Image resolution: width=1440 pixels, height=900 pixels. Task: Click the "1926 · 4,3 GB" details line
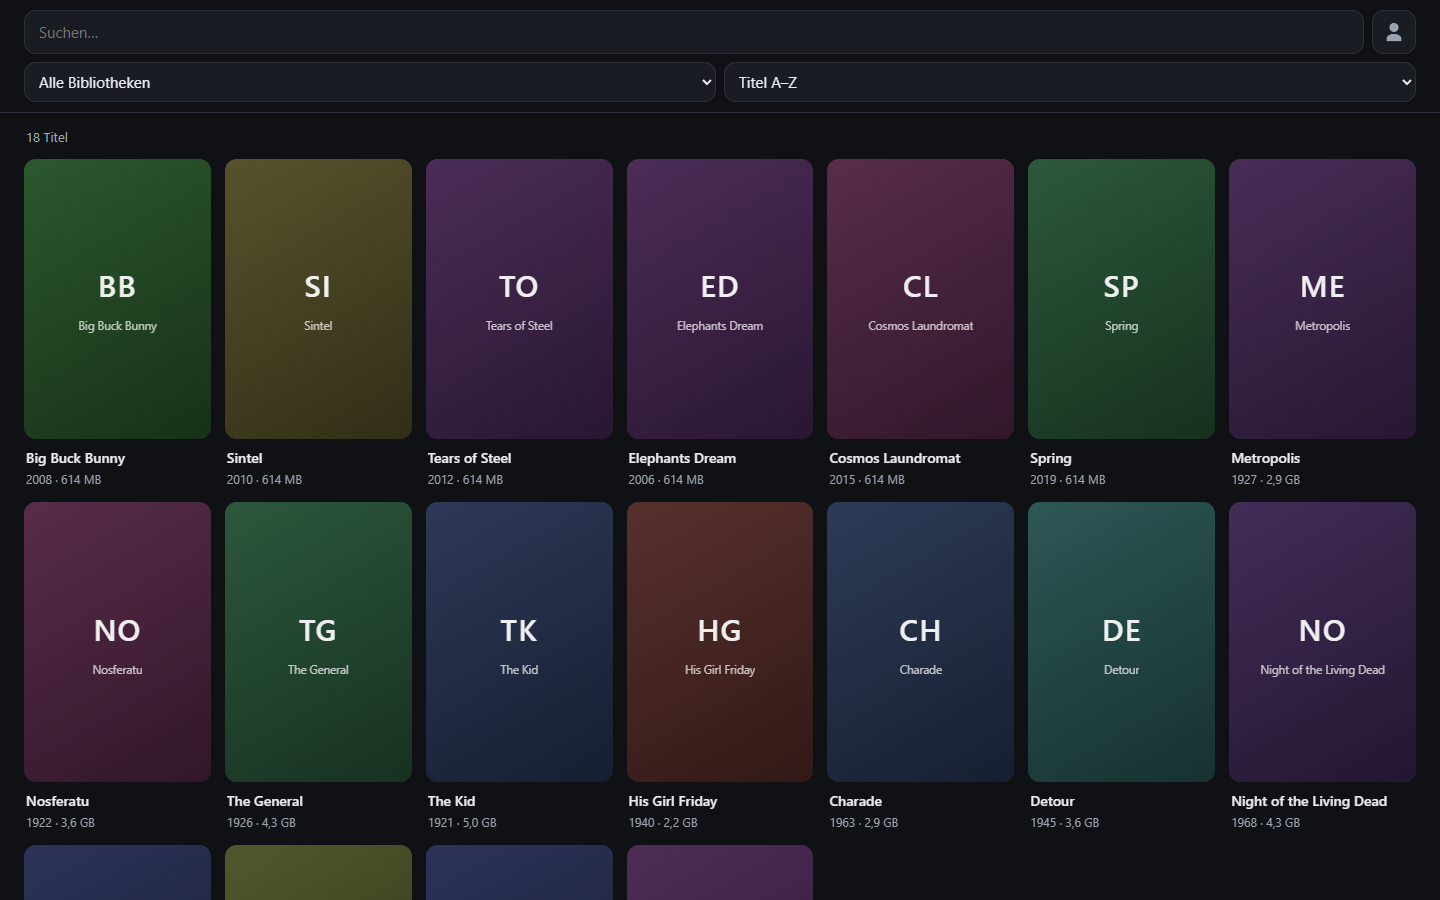click(261, 823)
